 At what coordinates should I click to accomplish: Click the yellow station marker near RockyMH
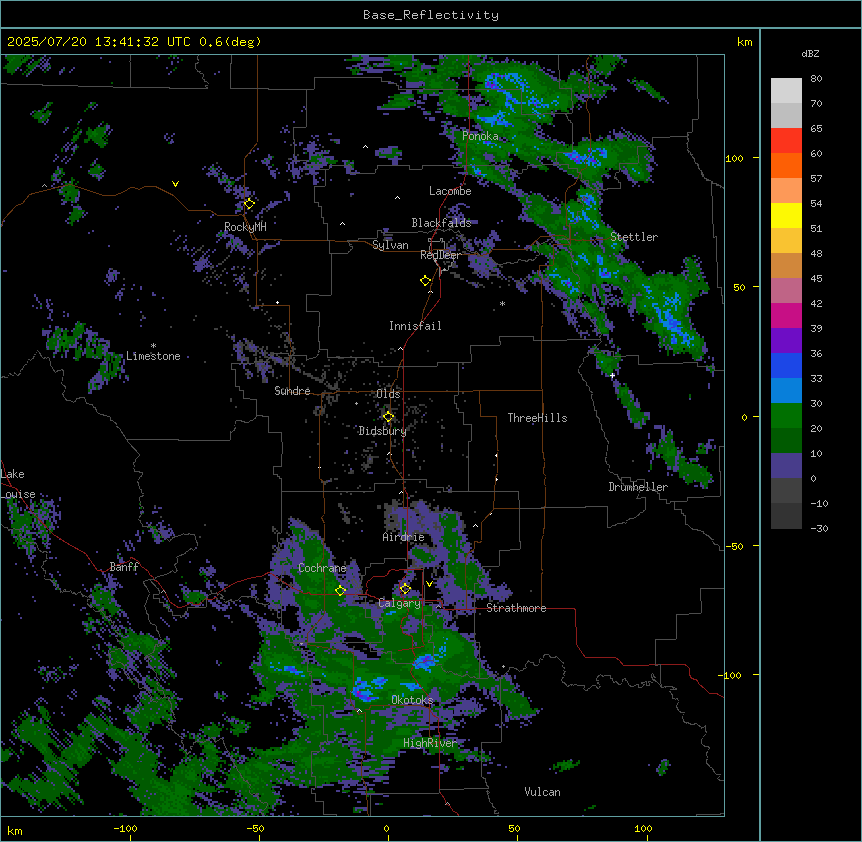[249, 204]
